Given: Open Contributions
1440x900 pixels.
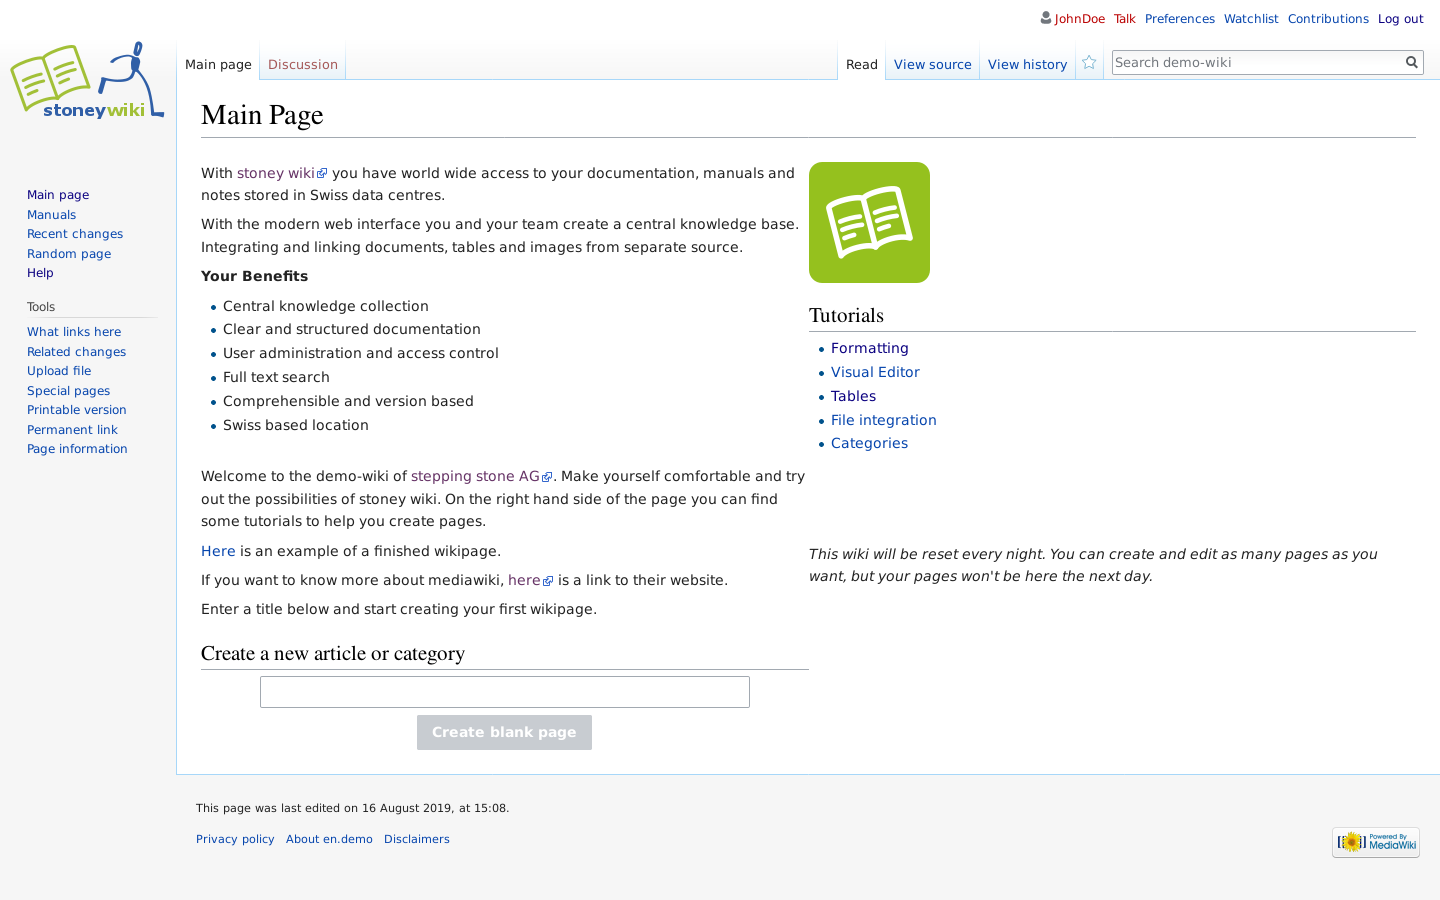Looking at the screenshot, I should [x=1328, y=19].
